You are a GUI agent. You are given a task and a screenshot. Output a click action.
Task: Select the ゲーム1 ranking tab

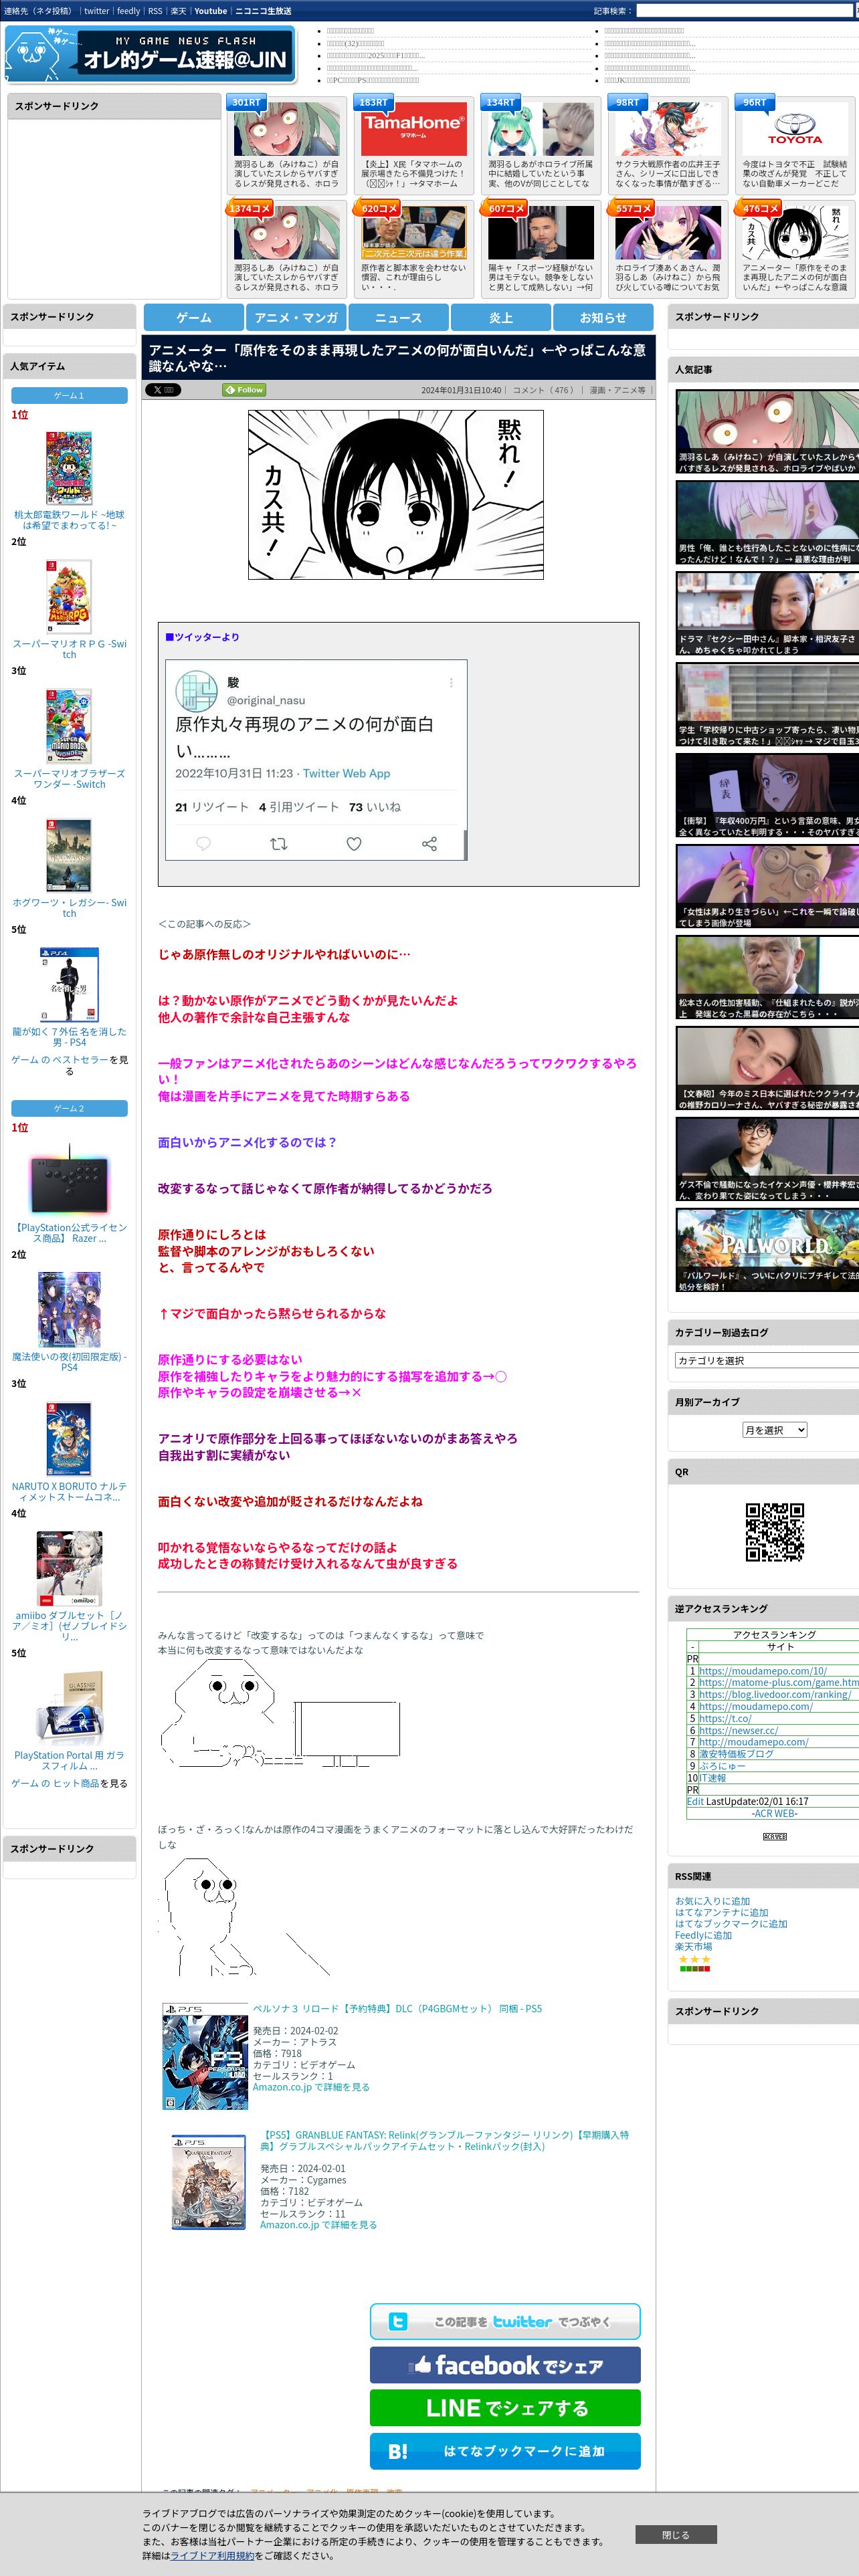pyautogui.click(x=69, y=396)
